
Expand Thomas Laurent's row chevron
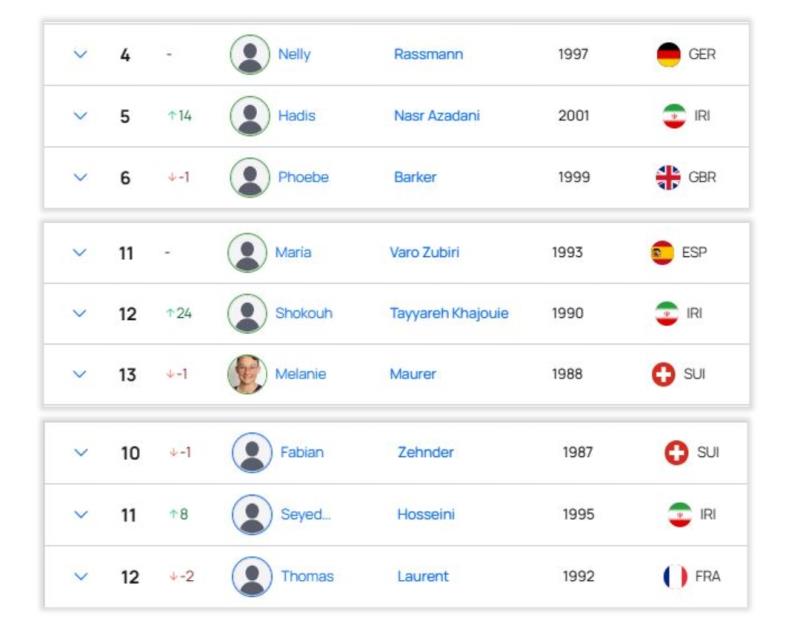81,577
